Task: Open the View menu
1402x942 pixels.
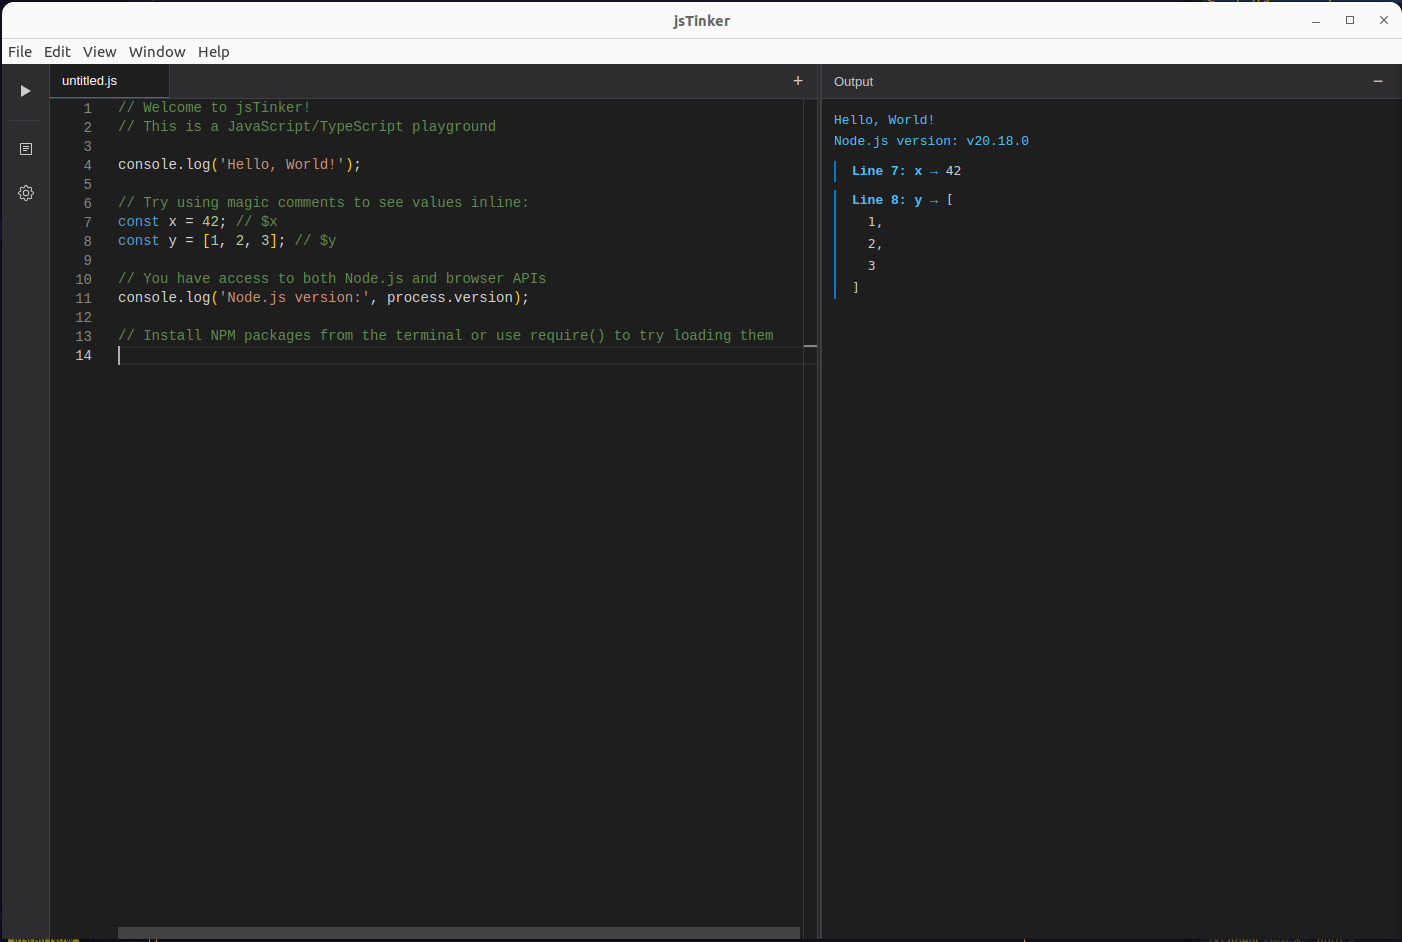Action: pos(99,52)
